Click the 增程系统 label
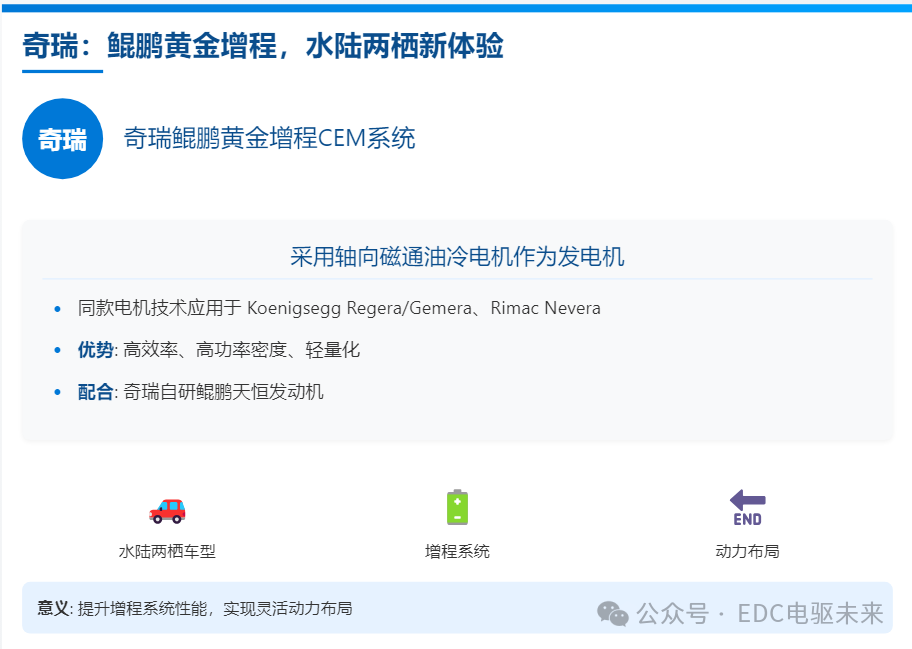912x649 pixels. coord(457,551)
